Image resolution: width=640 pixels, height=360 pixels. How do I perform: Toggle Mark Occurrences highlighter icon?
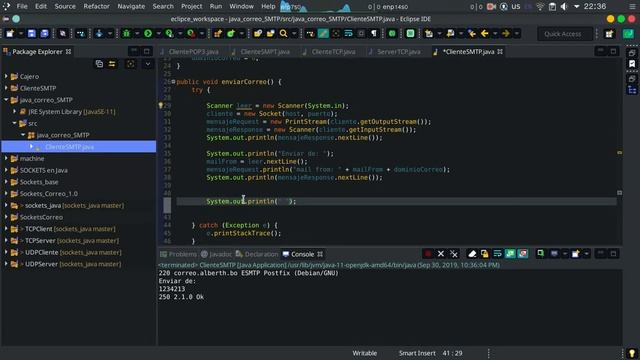[x=323, y=33]
